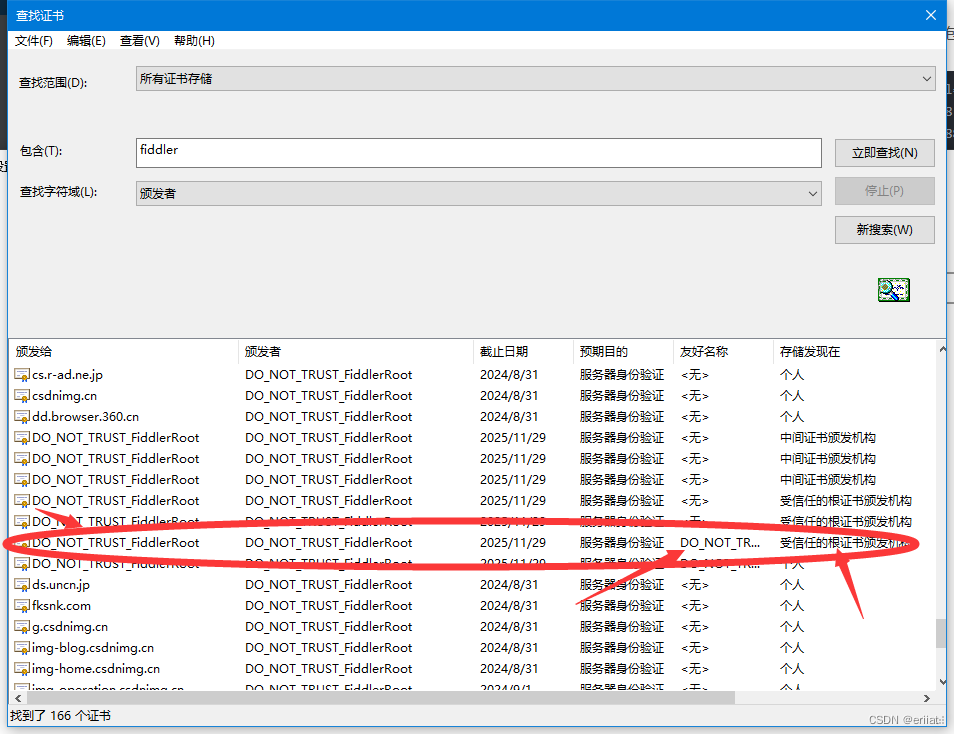954x734 pixels.
Task: Sort by the 友好名称 column header
Action: pos(723,352)
